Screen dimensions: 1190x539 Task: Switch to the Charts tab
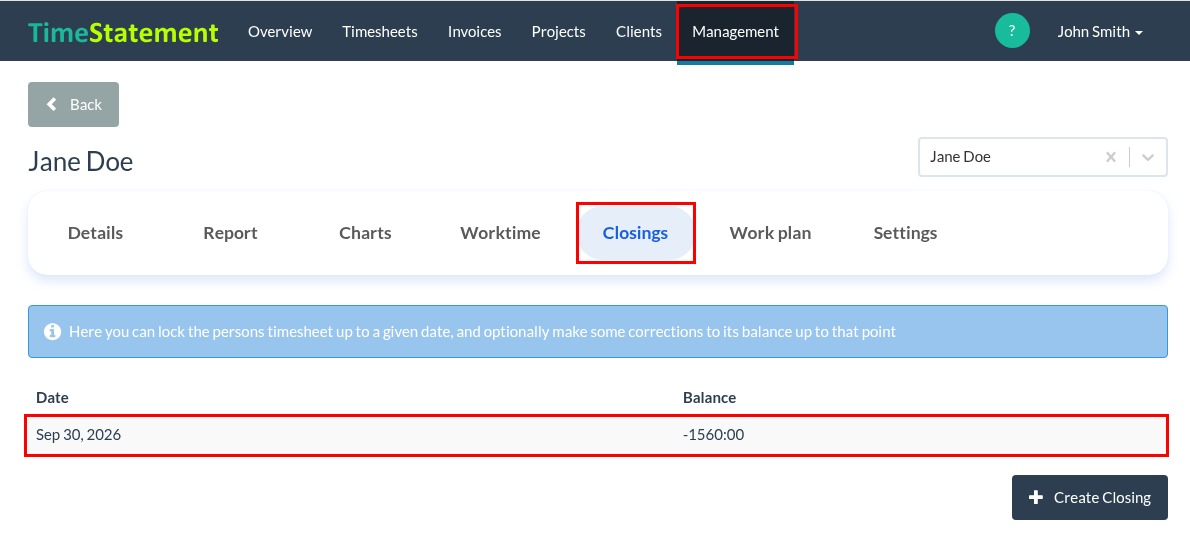tap(365, 233)
